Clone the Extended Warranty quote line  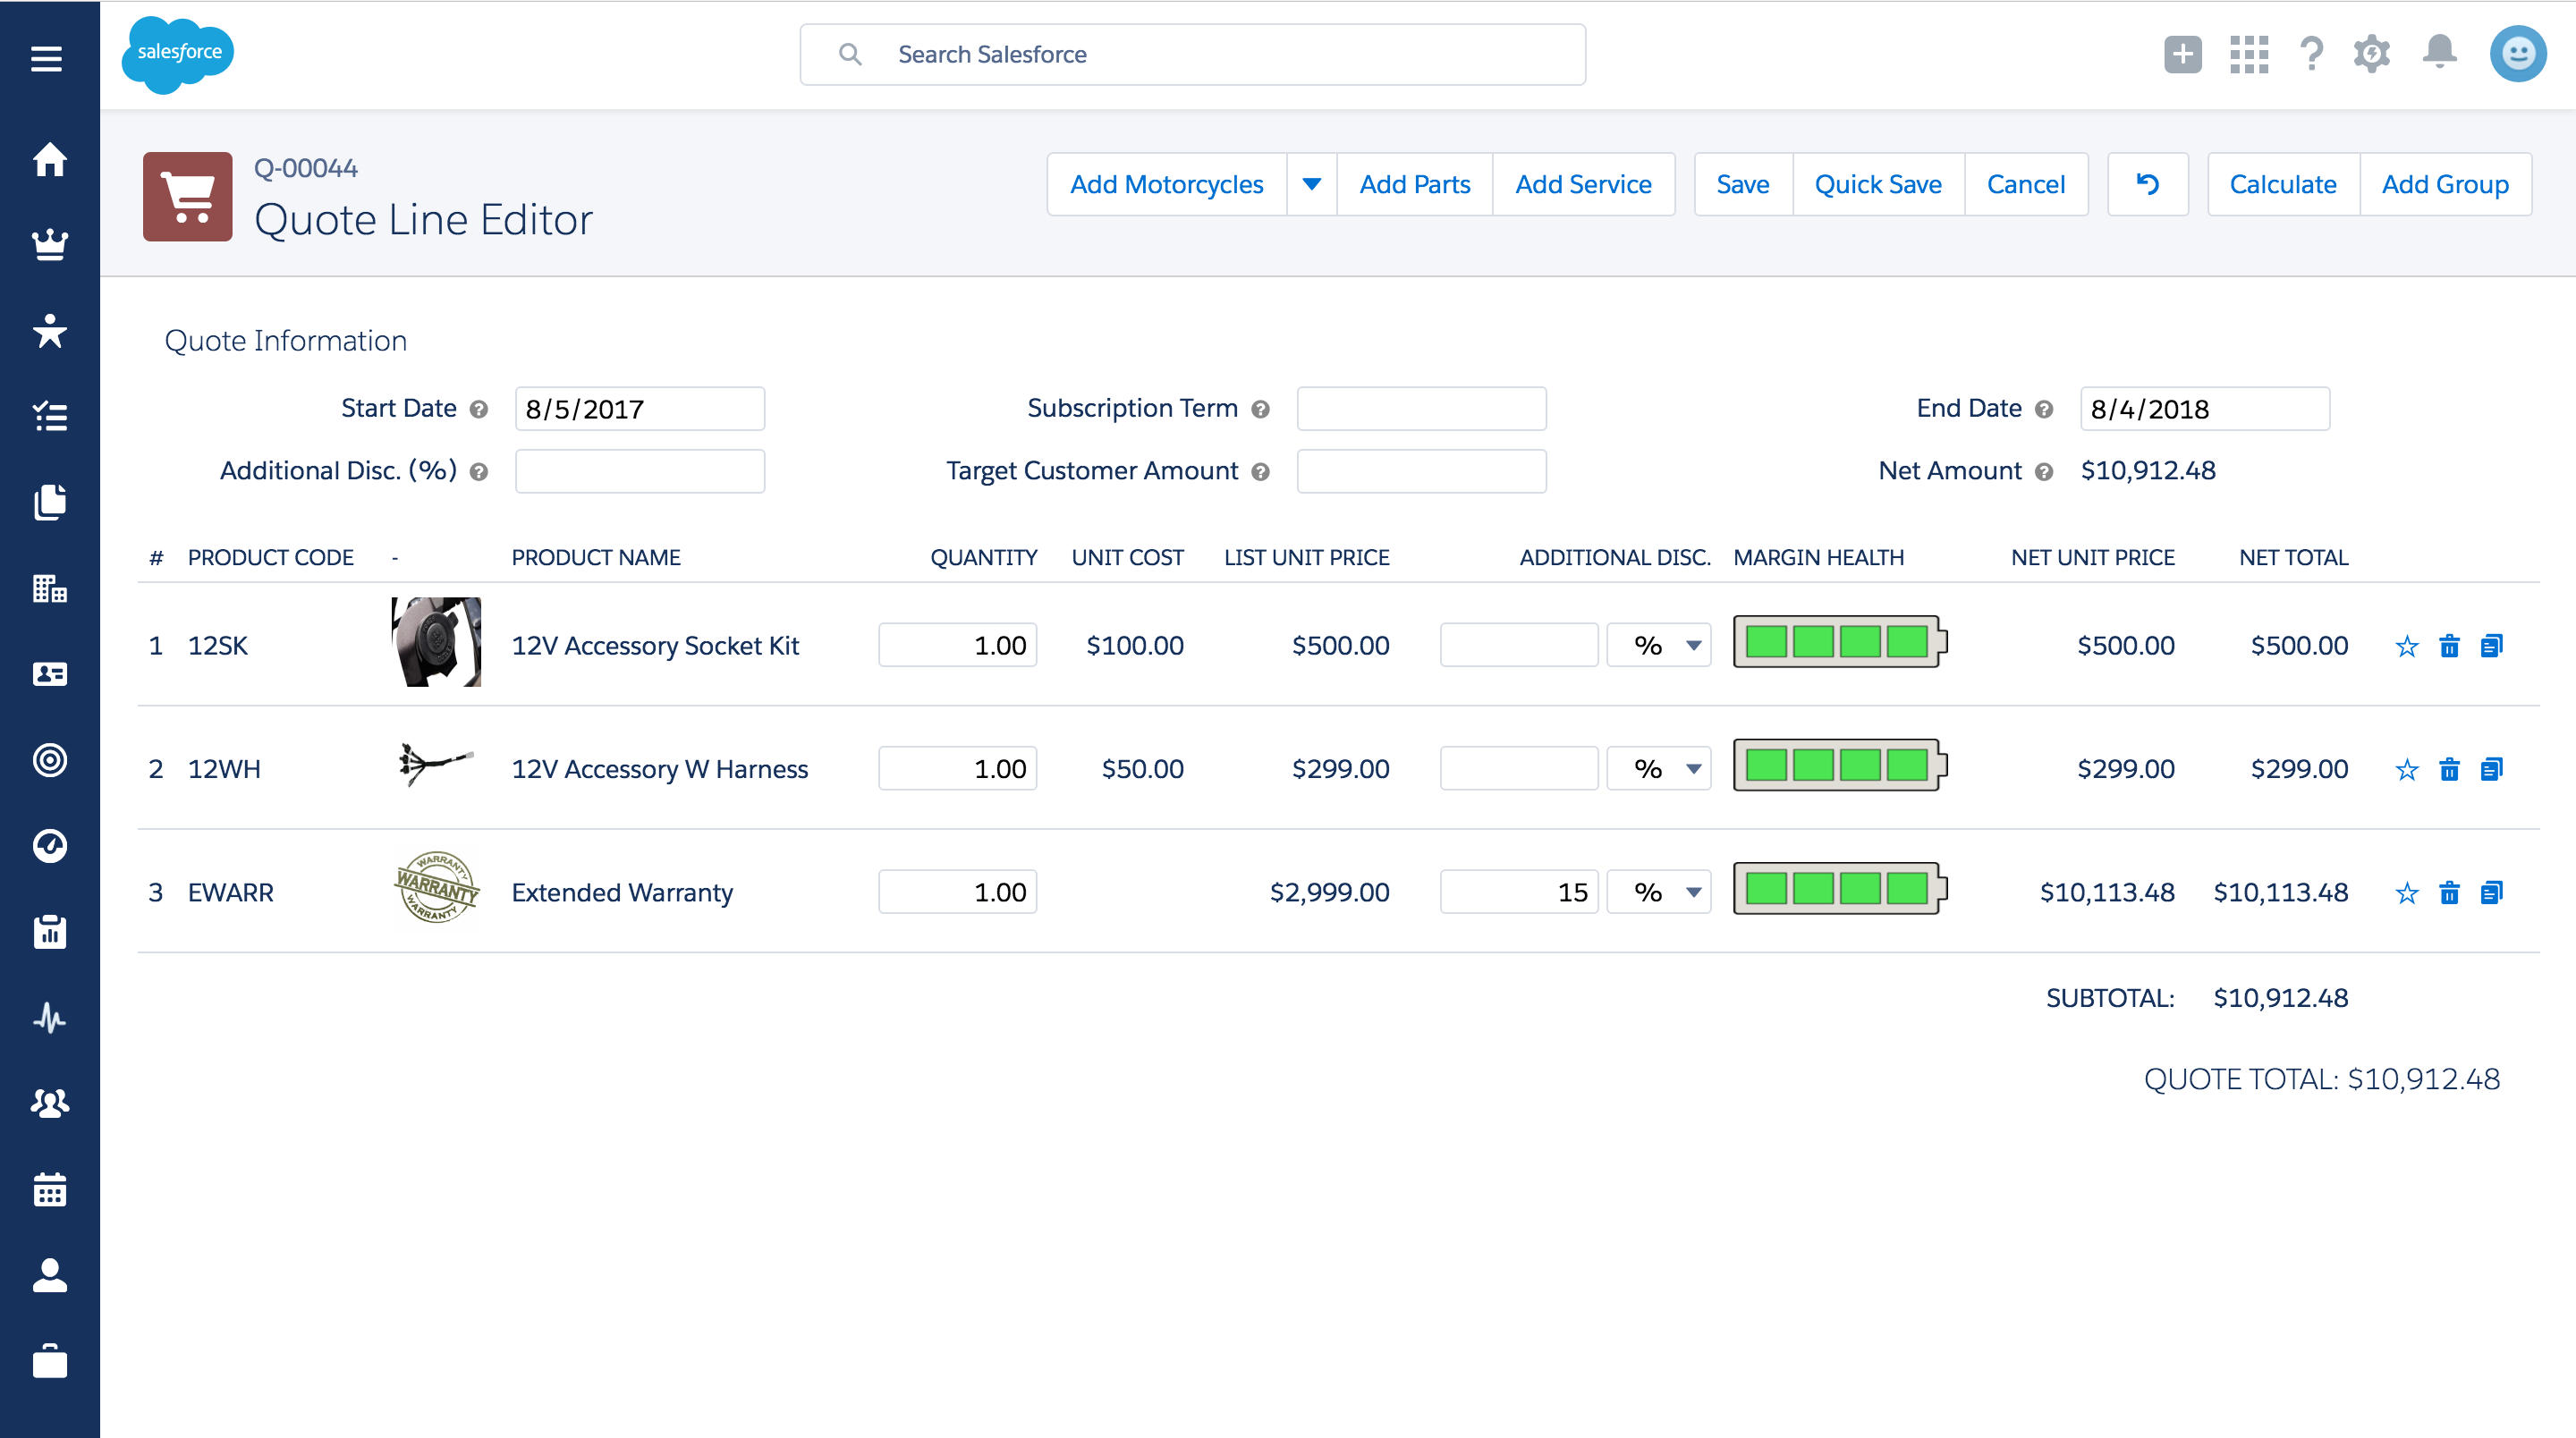tap(2491, 892)
